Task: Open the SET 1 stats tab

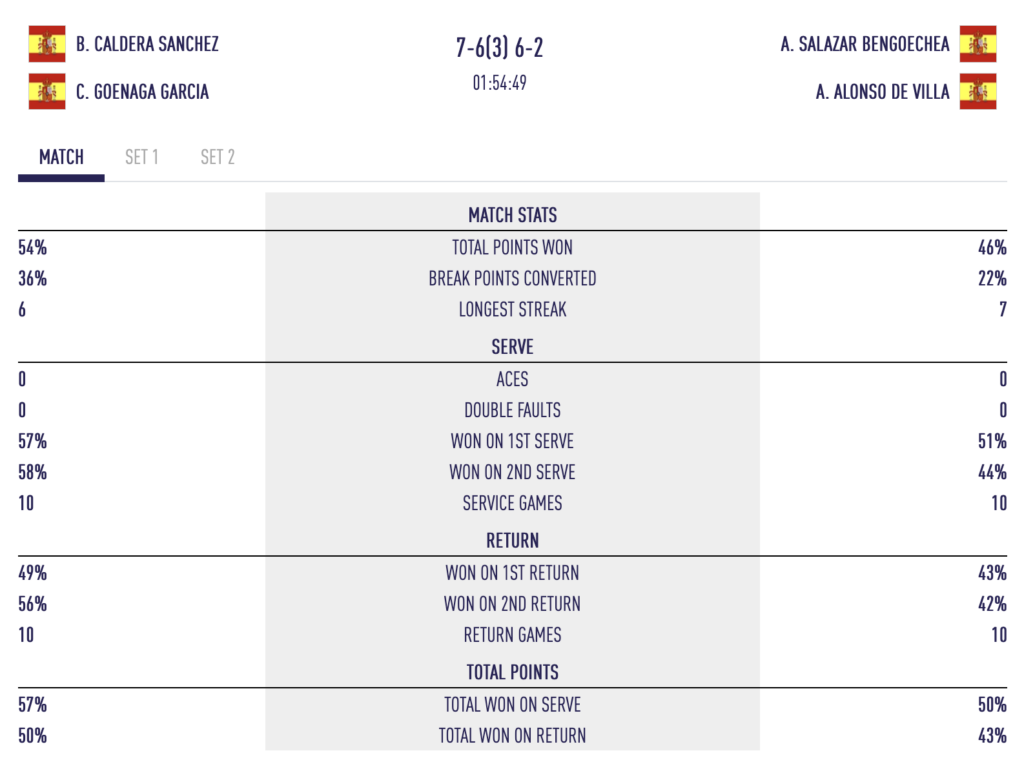Action: click(141, 157)
